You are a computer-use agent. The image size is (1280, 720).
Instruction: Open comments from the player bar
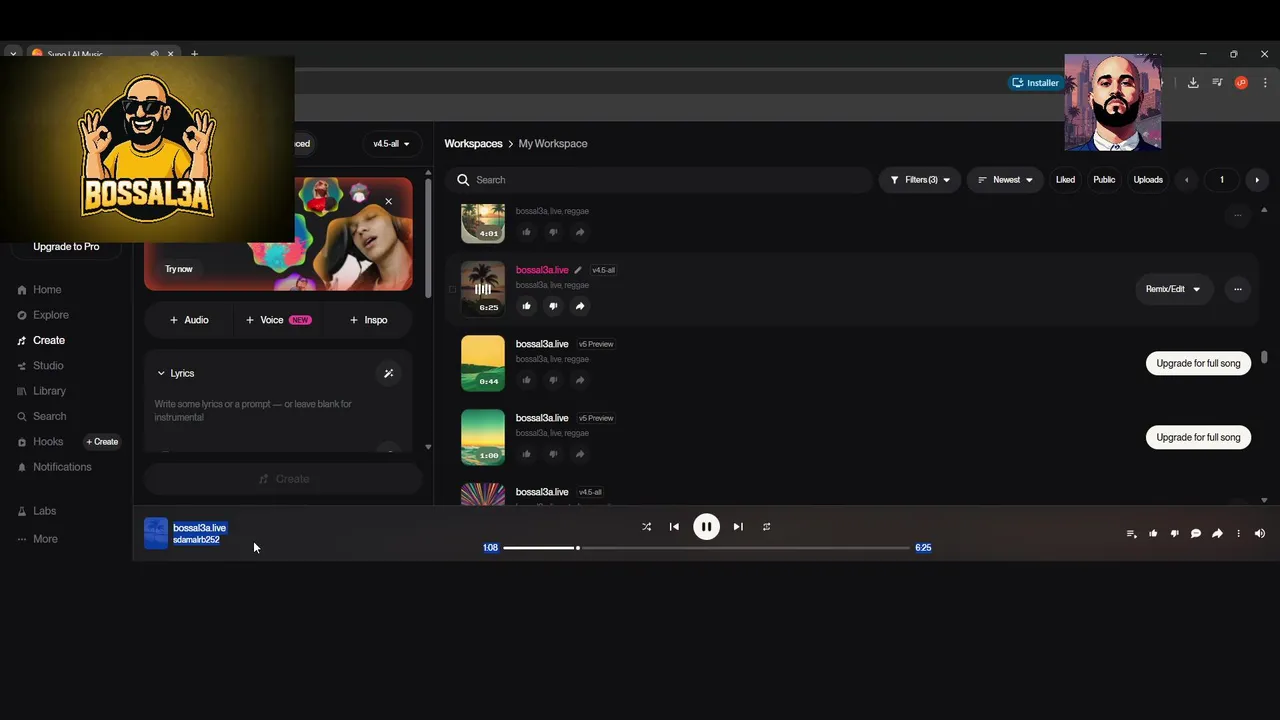pyautogui.click(x=1195, y=534)
